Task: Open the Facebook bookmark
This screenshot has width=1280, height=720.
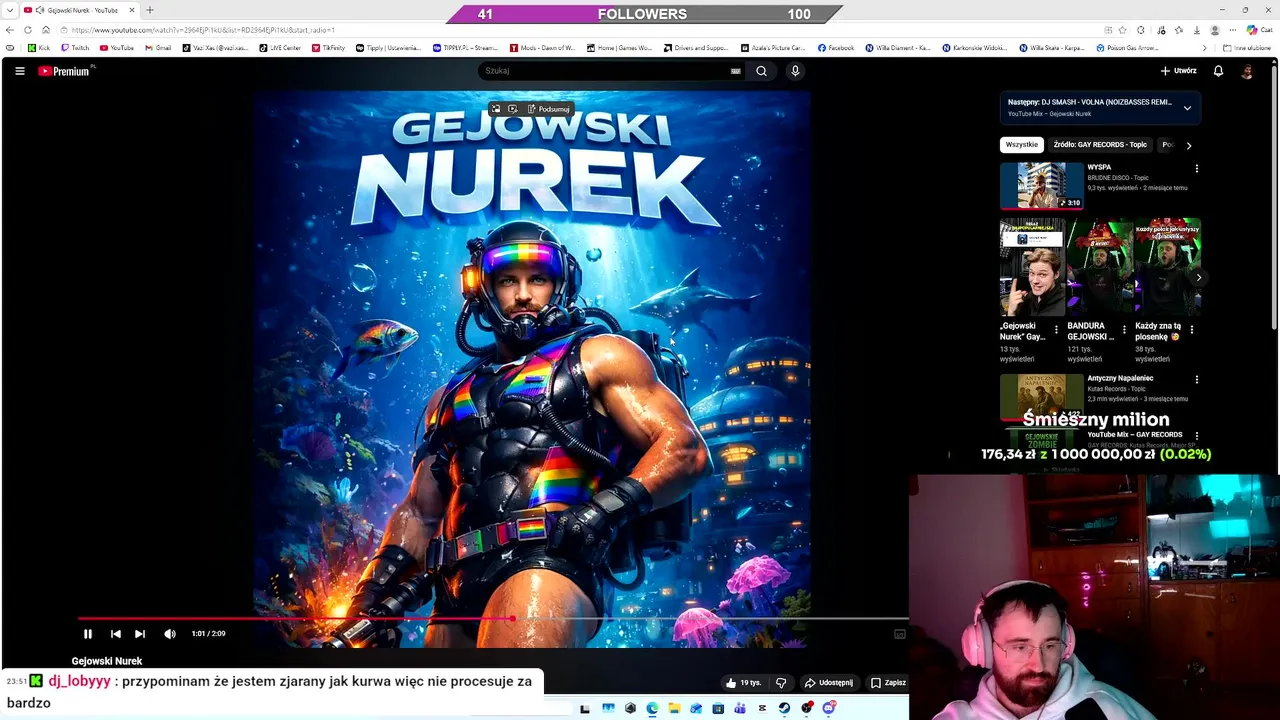Action: coord(836,48)
